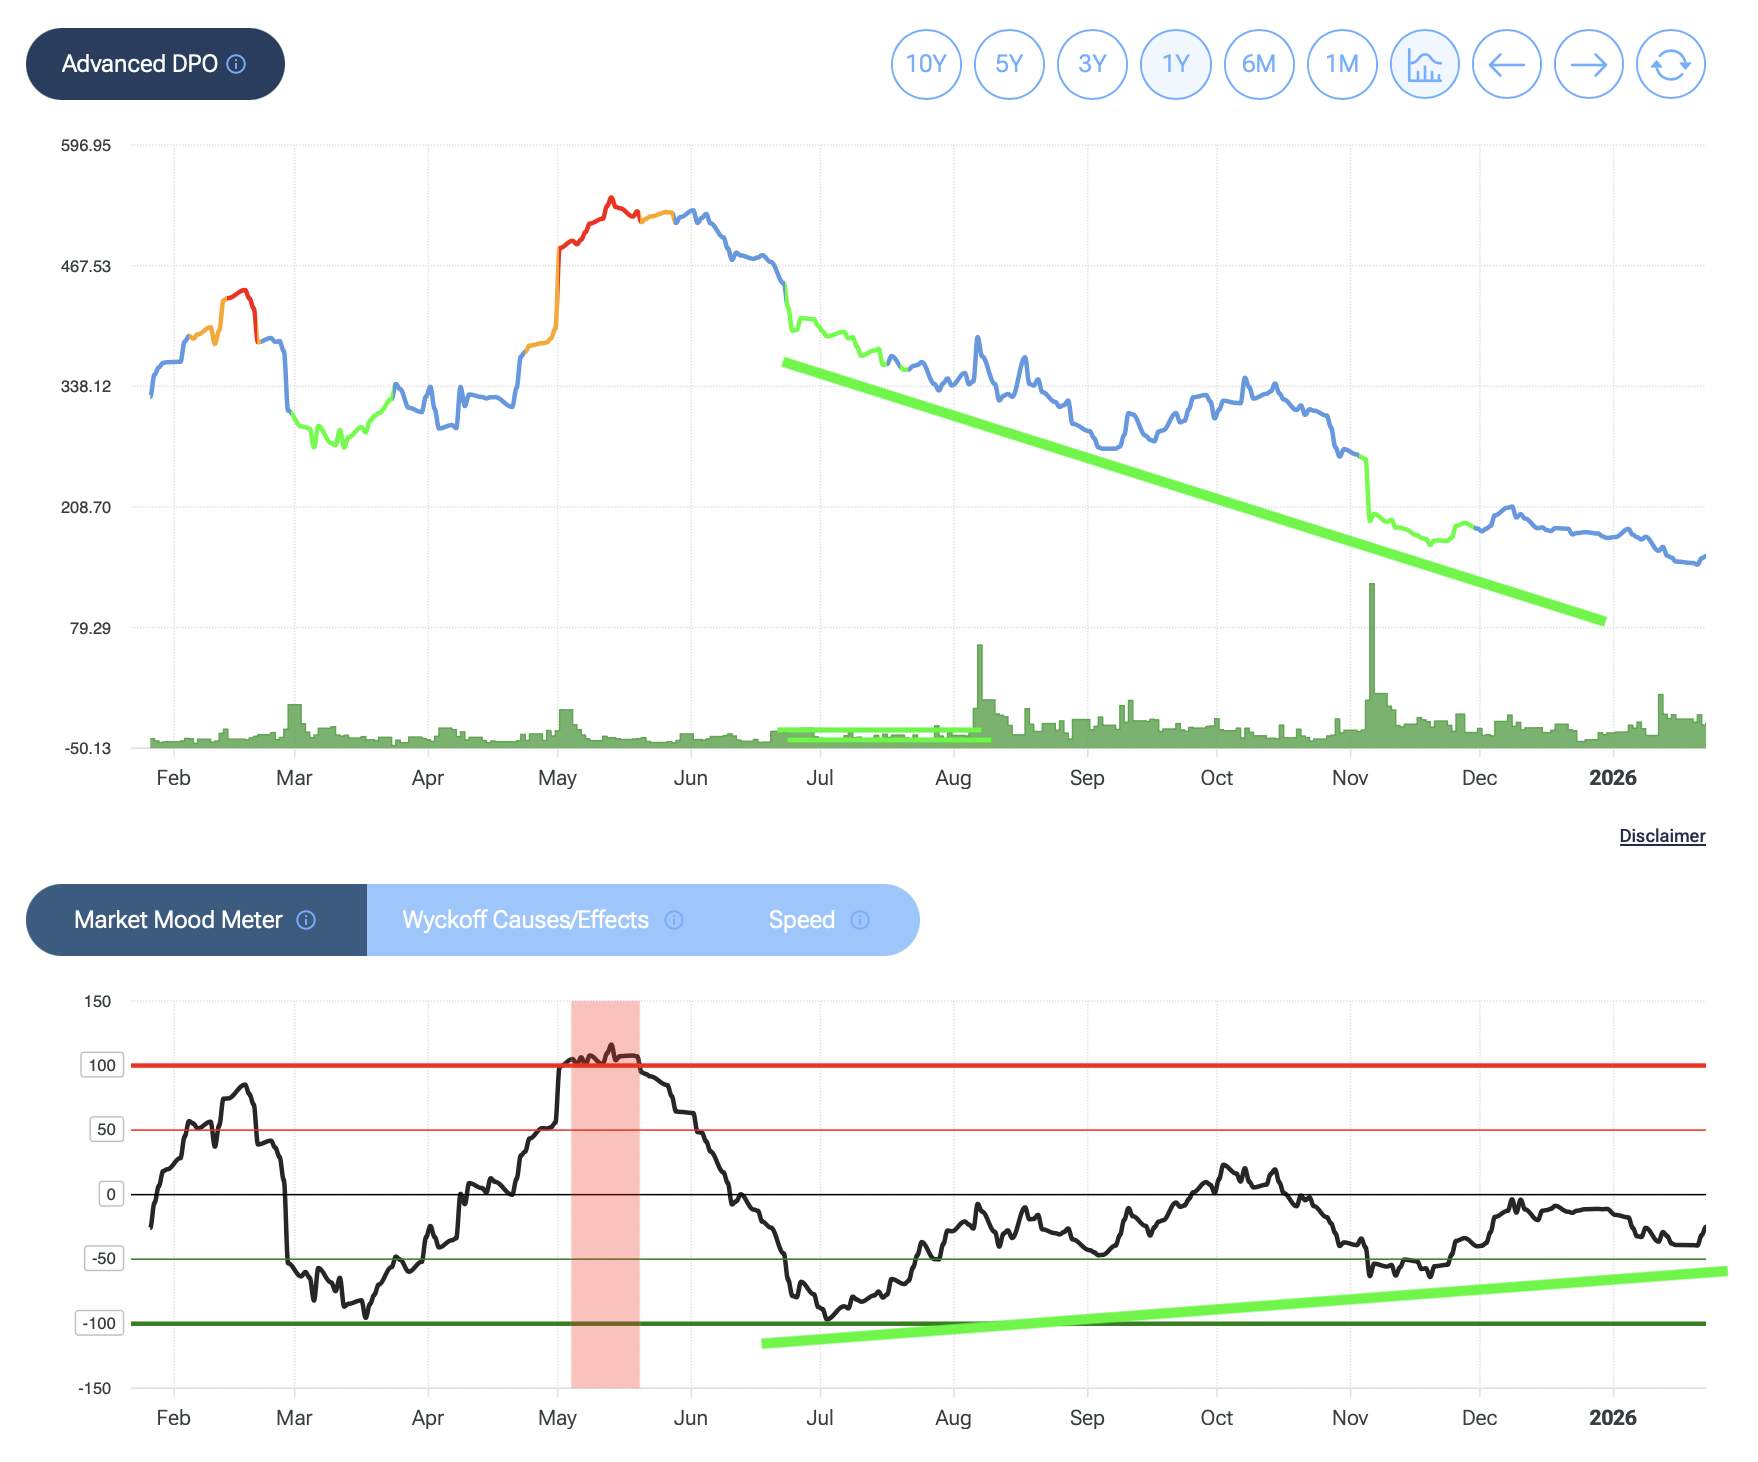The width and height of the screenshot is (1758, 1462).
Task: Open the Wyckoff Causes/Effects tab
Action: 525,920
